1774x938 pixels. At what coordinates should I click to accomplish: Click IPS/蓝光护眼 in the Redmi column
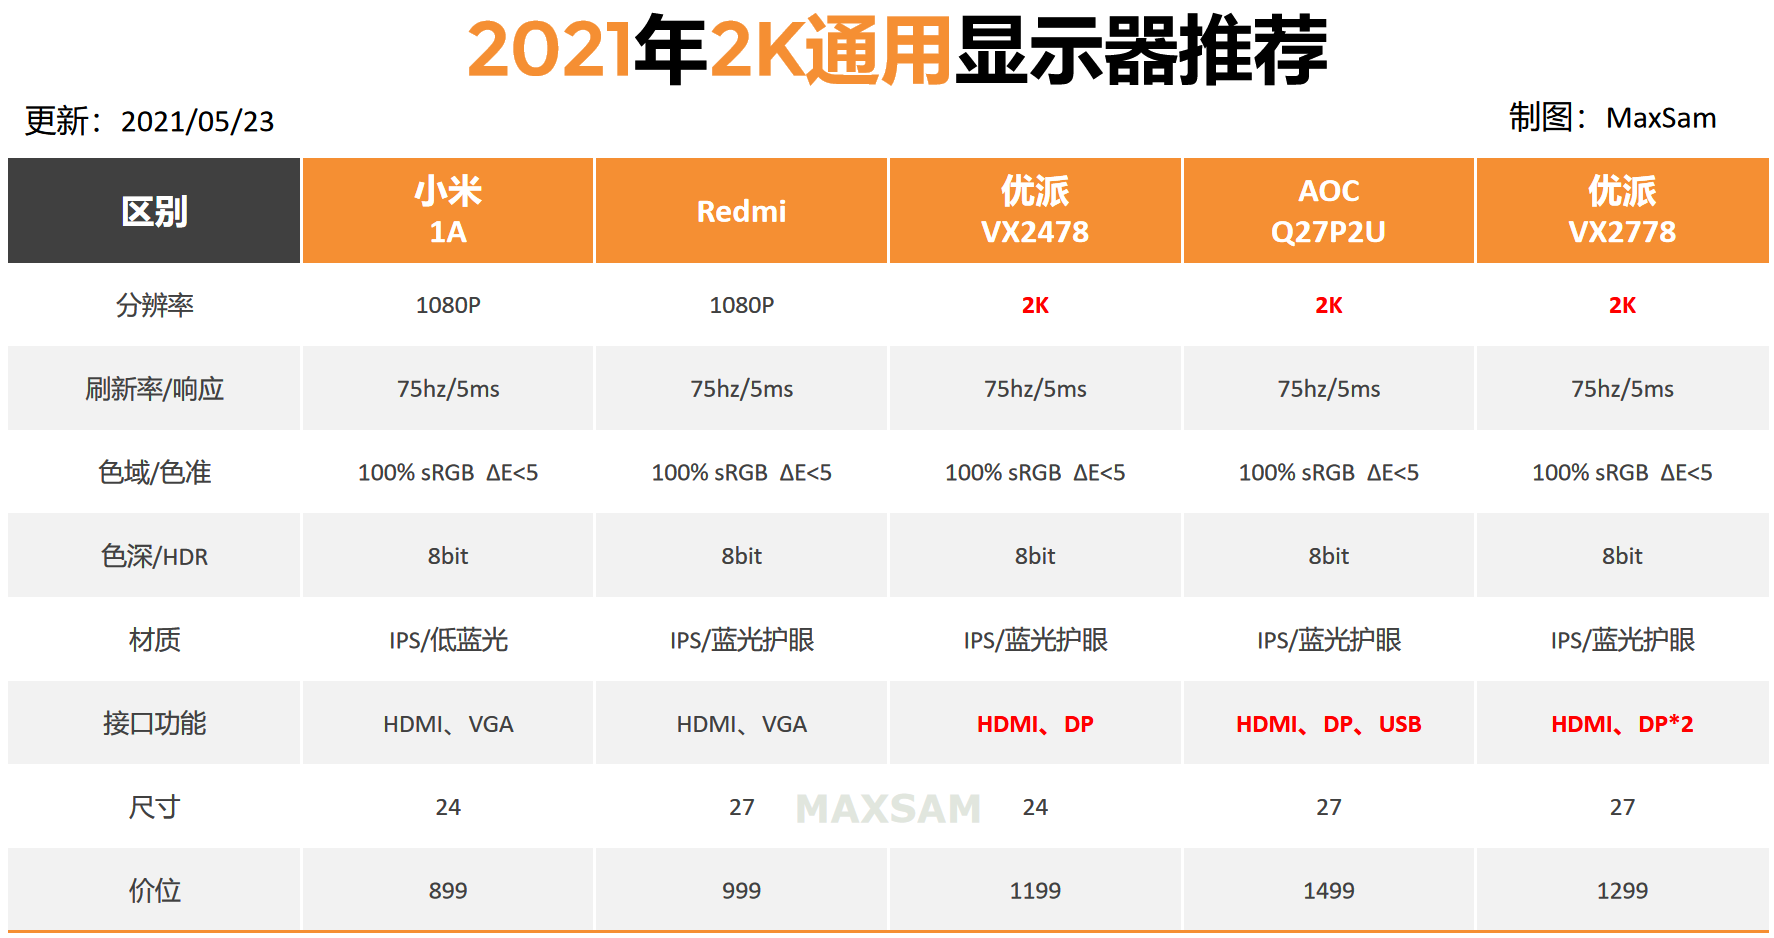tap(741, 640)
